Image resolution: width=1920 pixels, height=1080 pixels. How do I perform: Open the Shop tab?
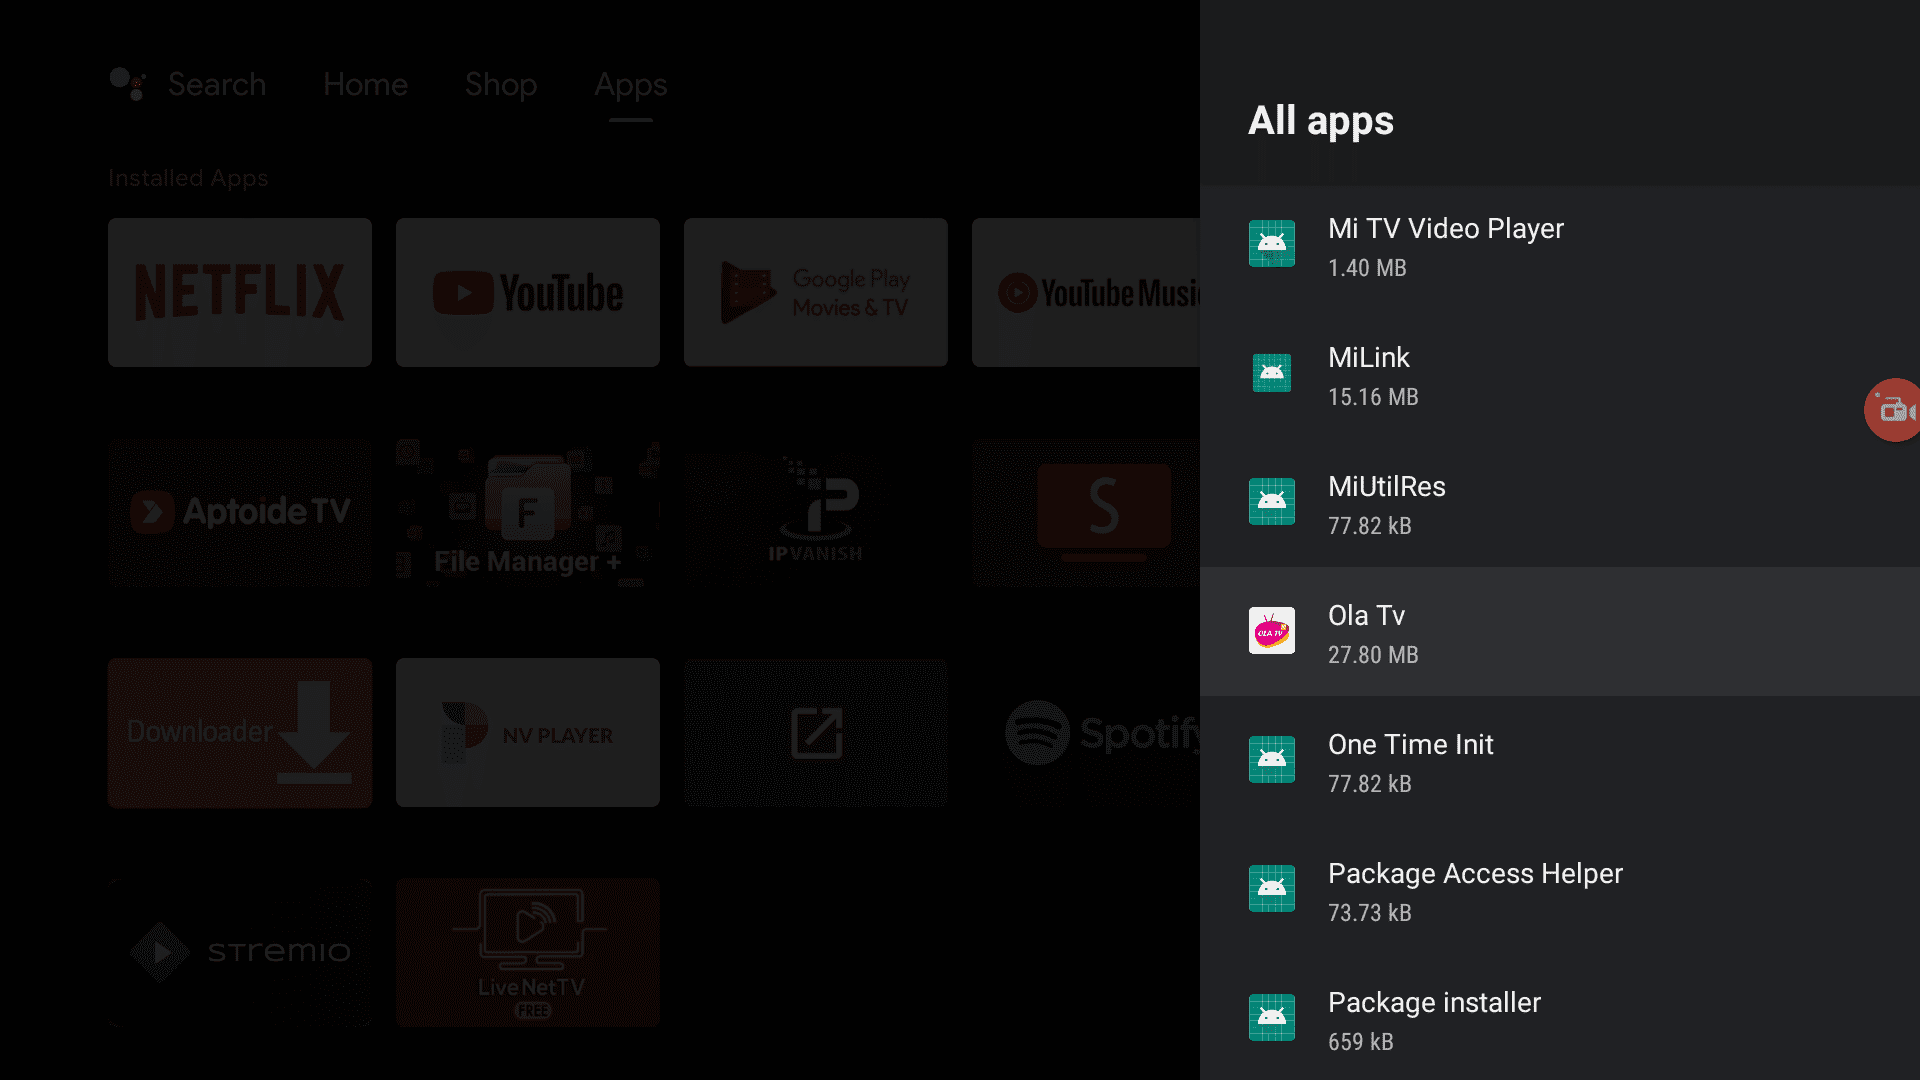(501, 85)
